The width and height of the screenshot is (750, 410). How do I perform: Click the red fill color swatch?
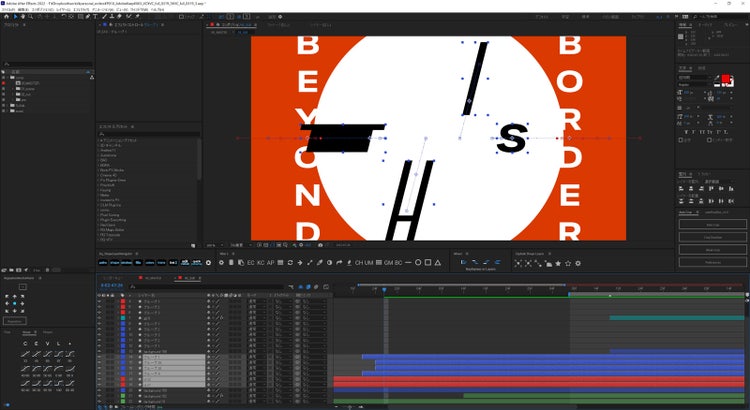(x=726, y=78)
